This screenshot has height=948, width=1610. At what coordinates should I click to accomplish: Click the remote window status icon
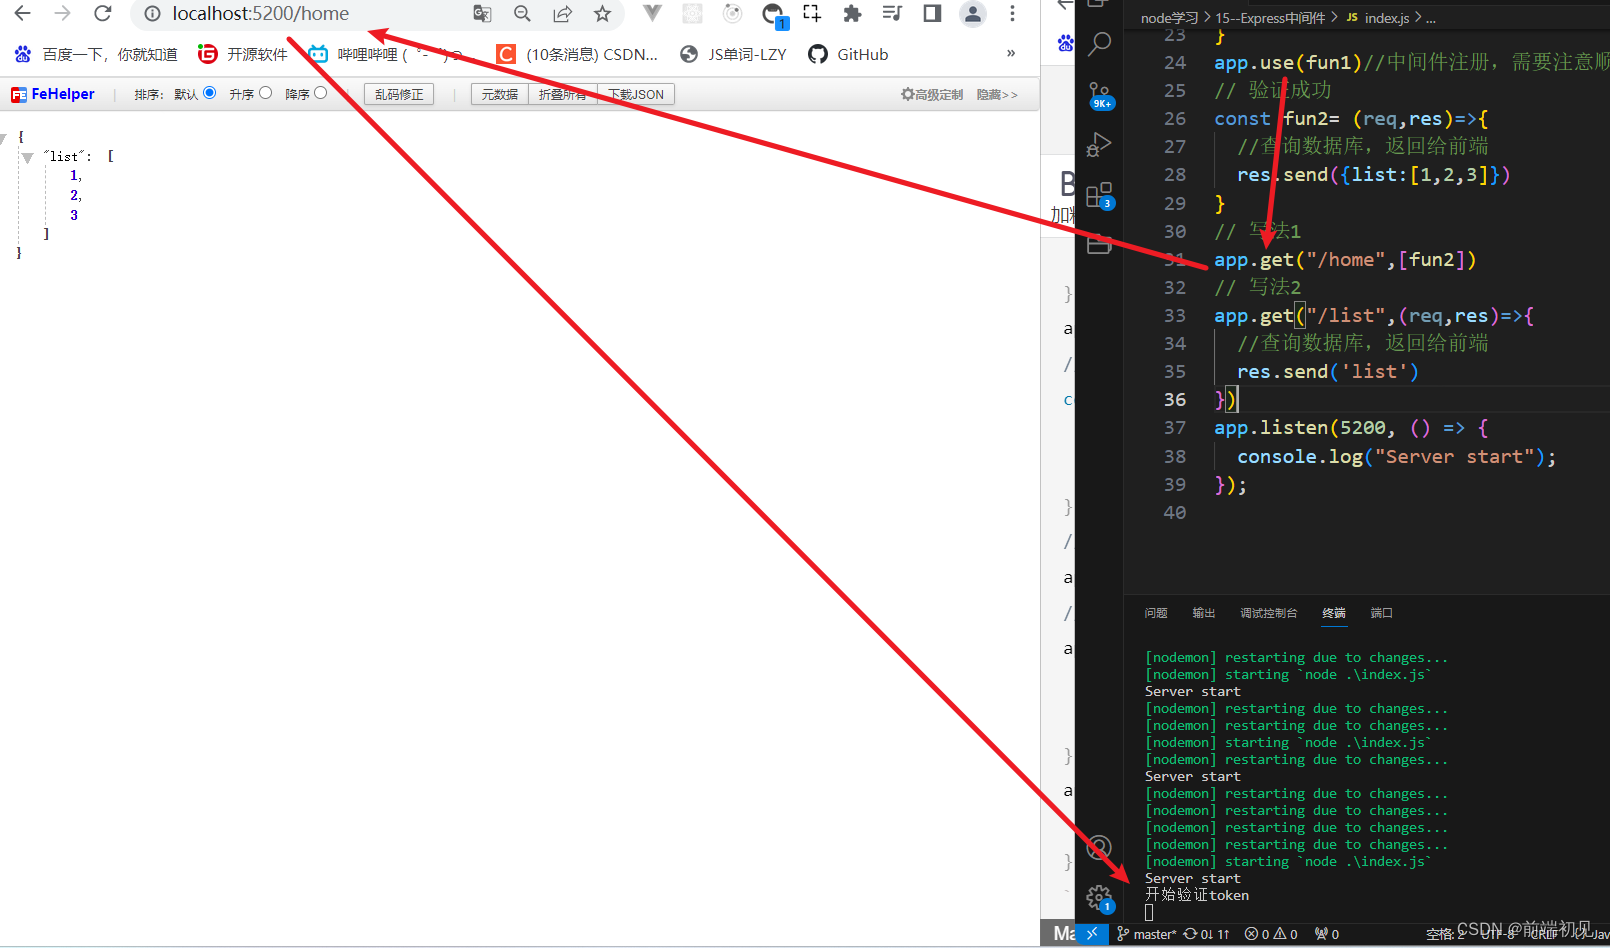coord(1092,934)
